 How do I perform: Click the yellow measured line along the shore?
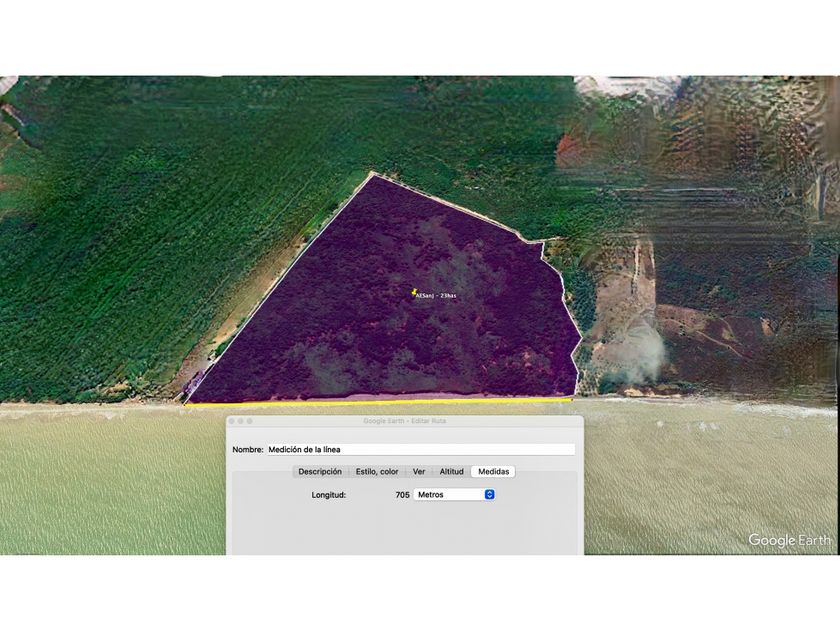point(378,402)
